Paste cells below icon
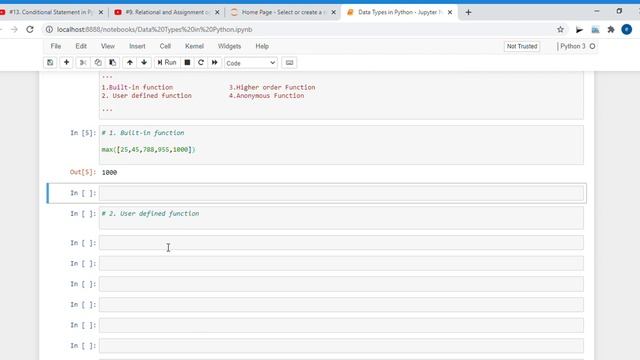This screenshot has height=360, width=640. tap(112, 62)
